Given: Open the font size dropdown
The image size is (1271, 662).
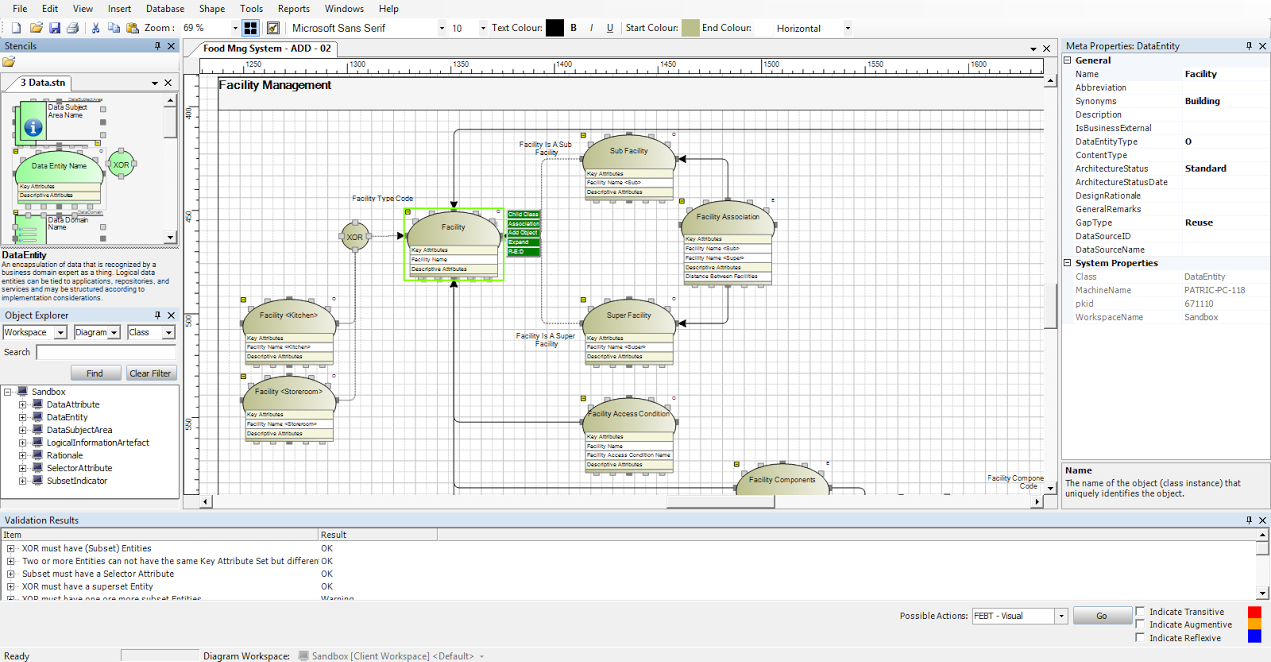Looking at the screenshot, I should pos(483,28).
